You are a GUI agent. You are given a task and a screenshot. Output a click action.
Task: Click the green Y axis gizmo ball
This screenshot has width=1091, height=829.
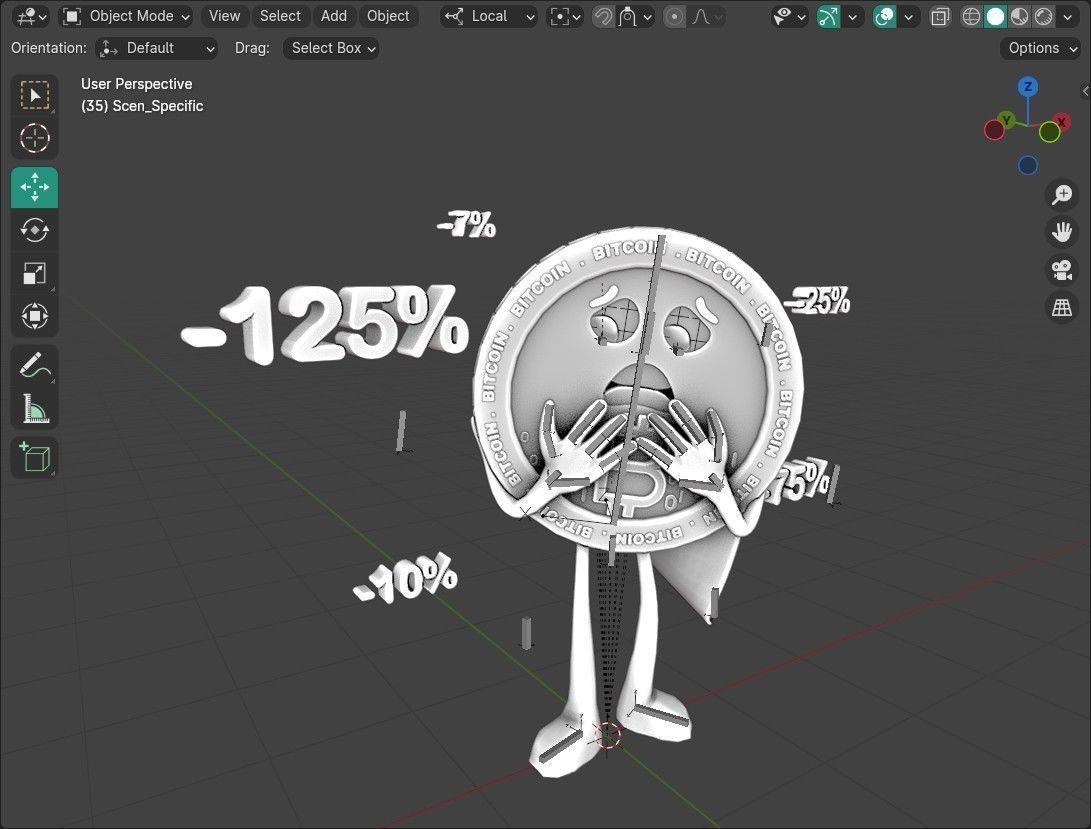1006,120
